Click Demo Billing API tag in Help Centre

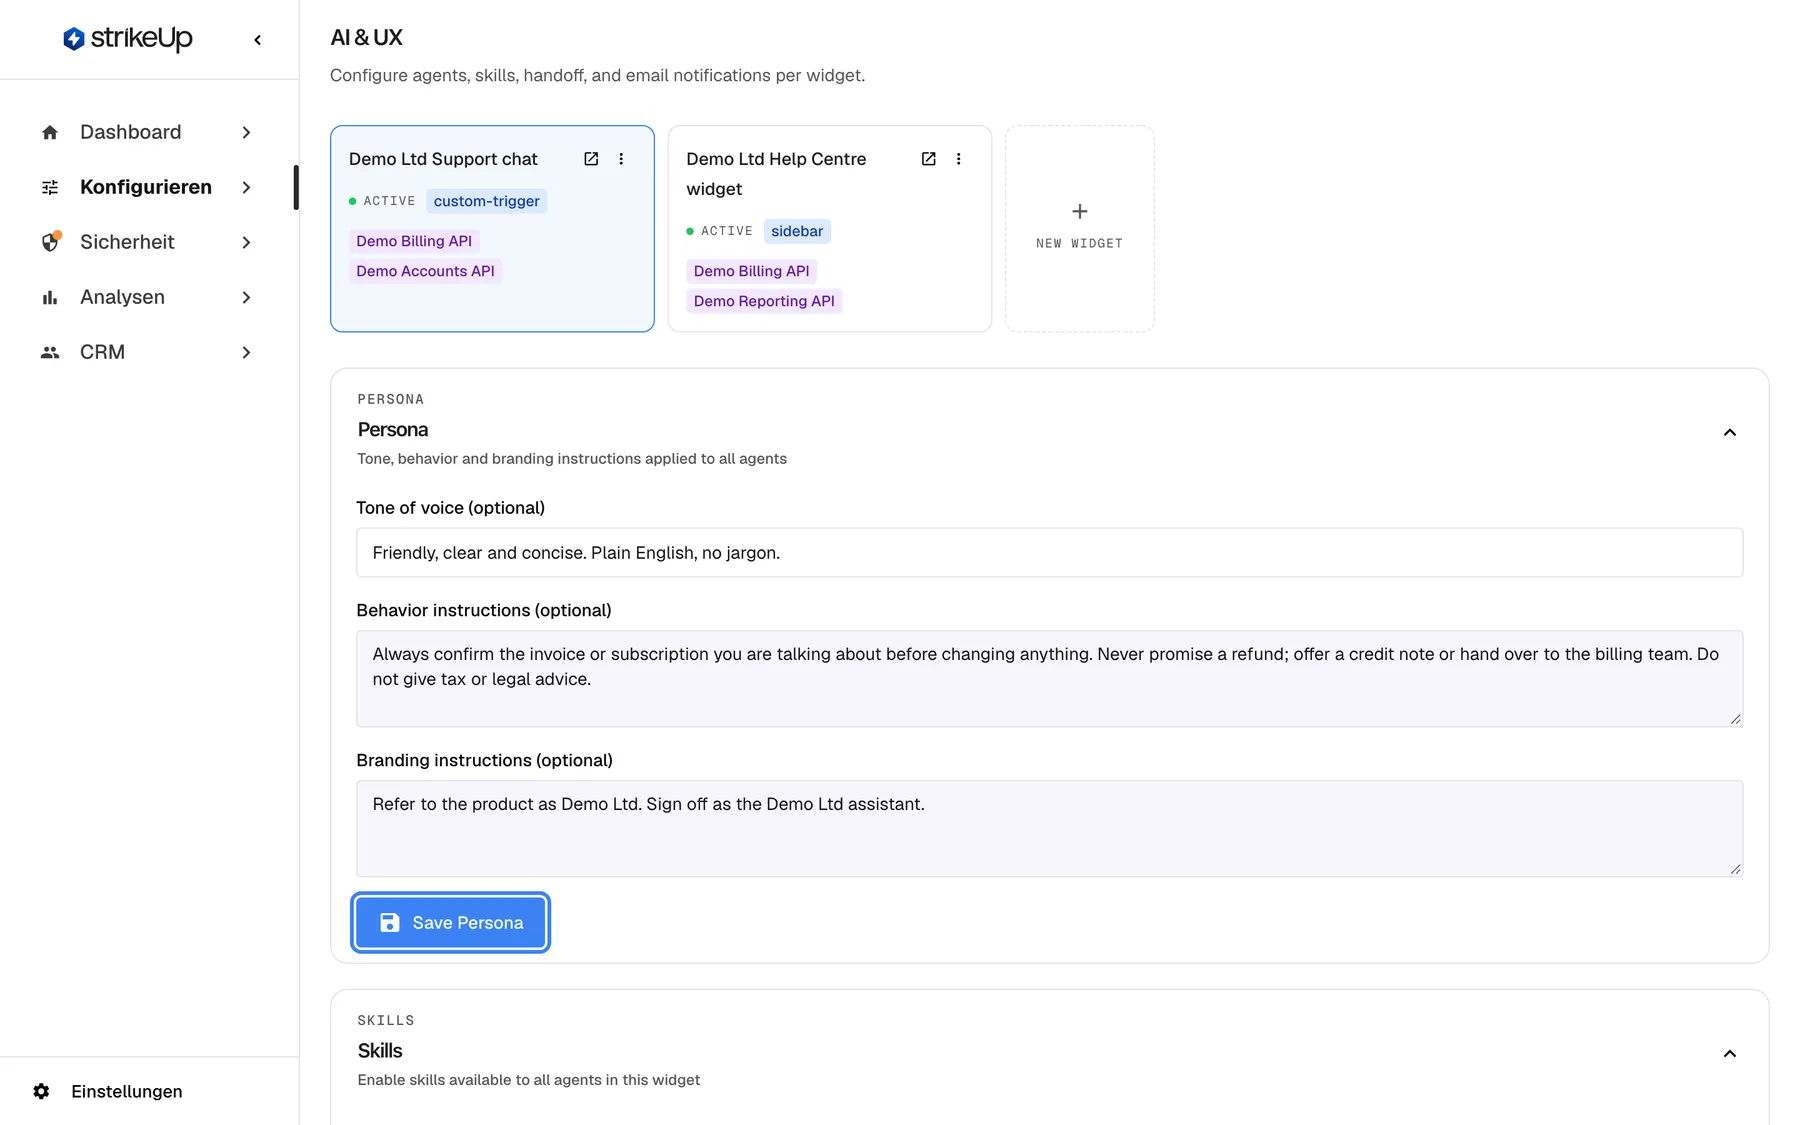[751, 271]
